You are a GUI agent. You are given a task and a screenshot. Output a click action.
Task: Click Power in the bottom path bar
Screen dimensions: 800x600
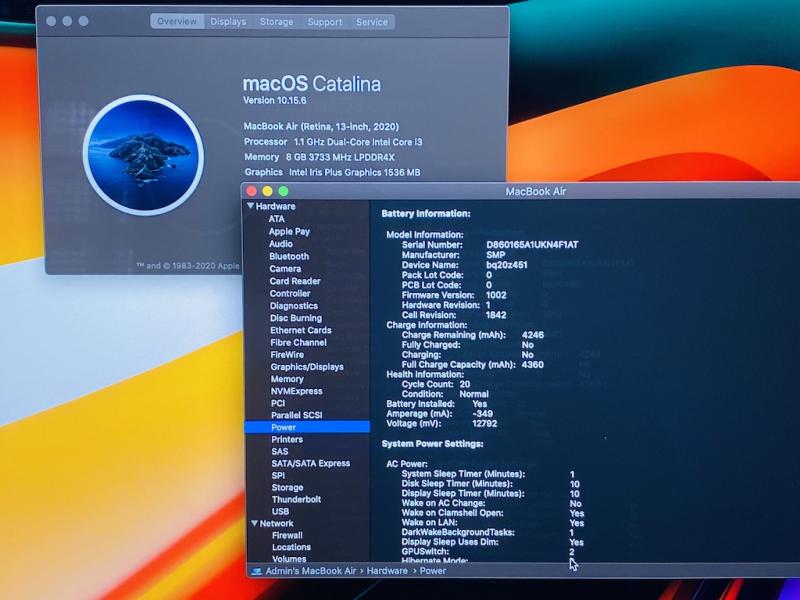click(433, 571)
